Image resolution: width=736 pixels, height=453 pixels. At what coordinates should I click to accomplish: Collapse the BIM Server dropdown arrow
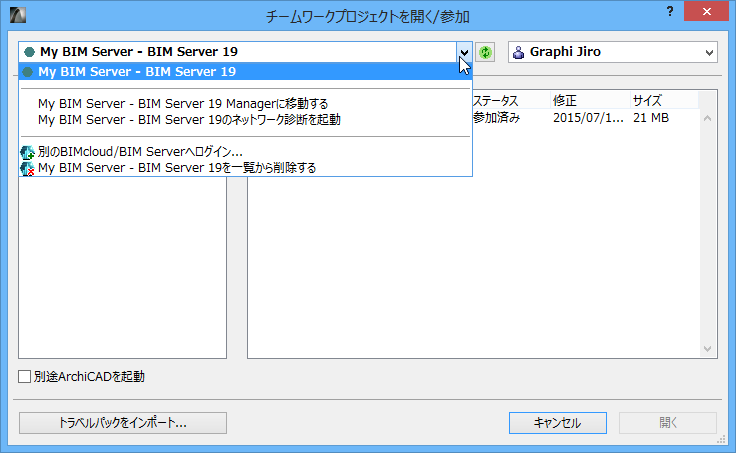pos(464,52)
